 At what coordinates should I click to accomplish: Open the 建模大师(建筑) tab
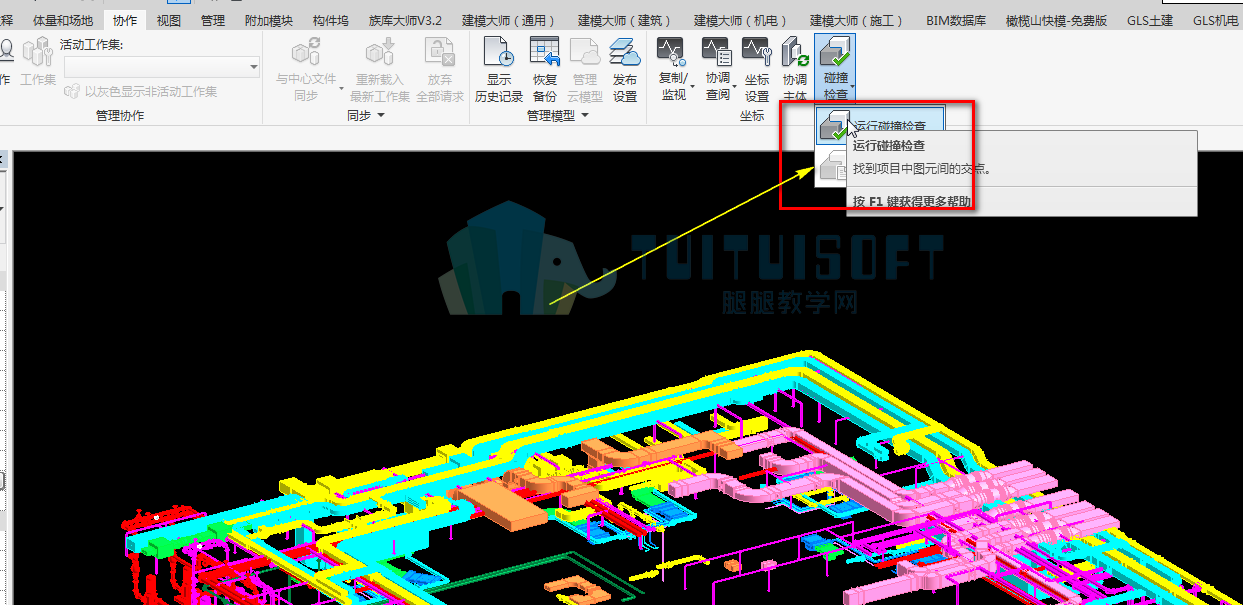tap(624, 20)
